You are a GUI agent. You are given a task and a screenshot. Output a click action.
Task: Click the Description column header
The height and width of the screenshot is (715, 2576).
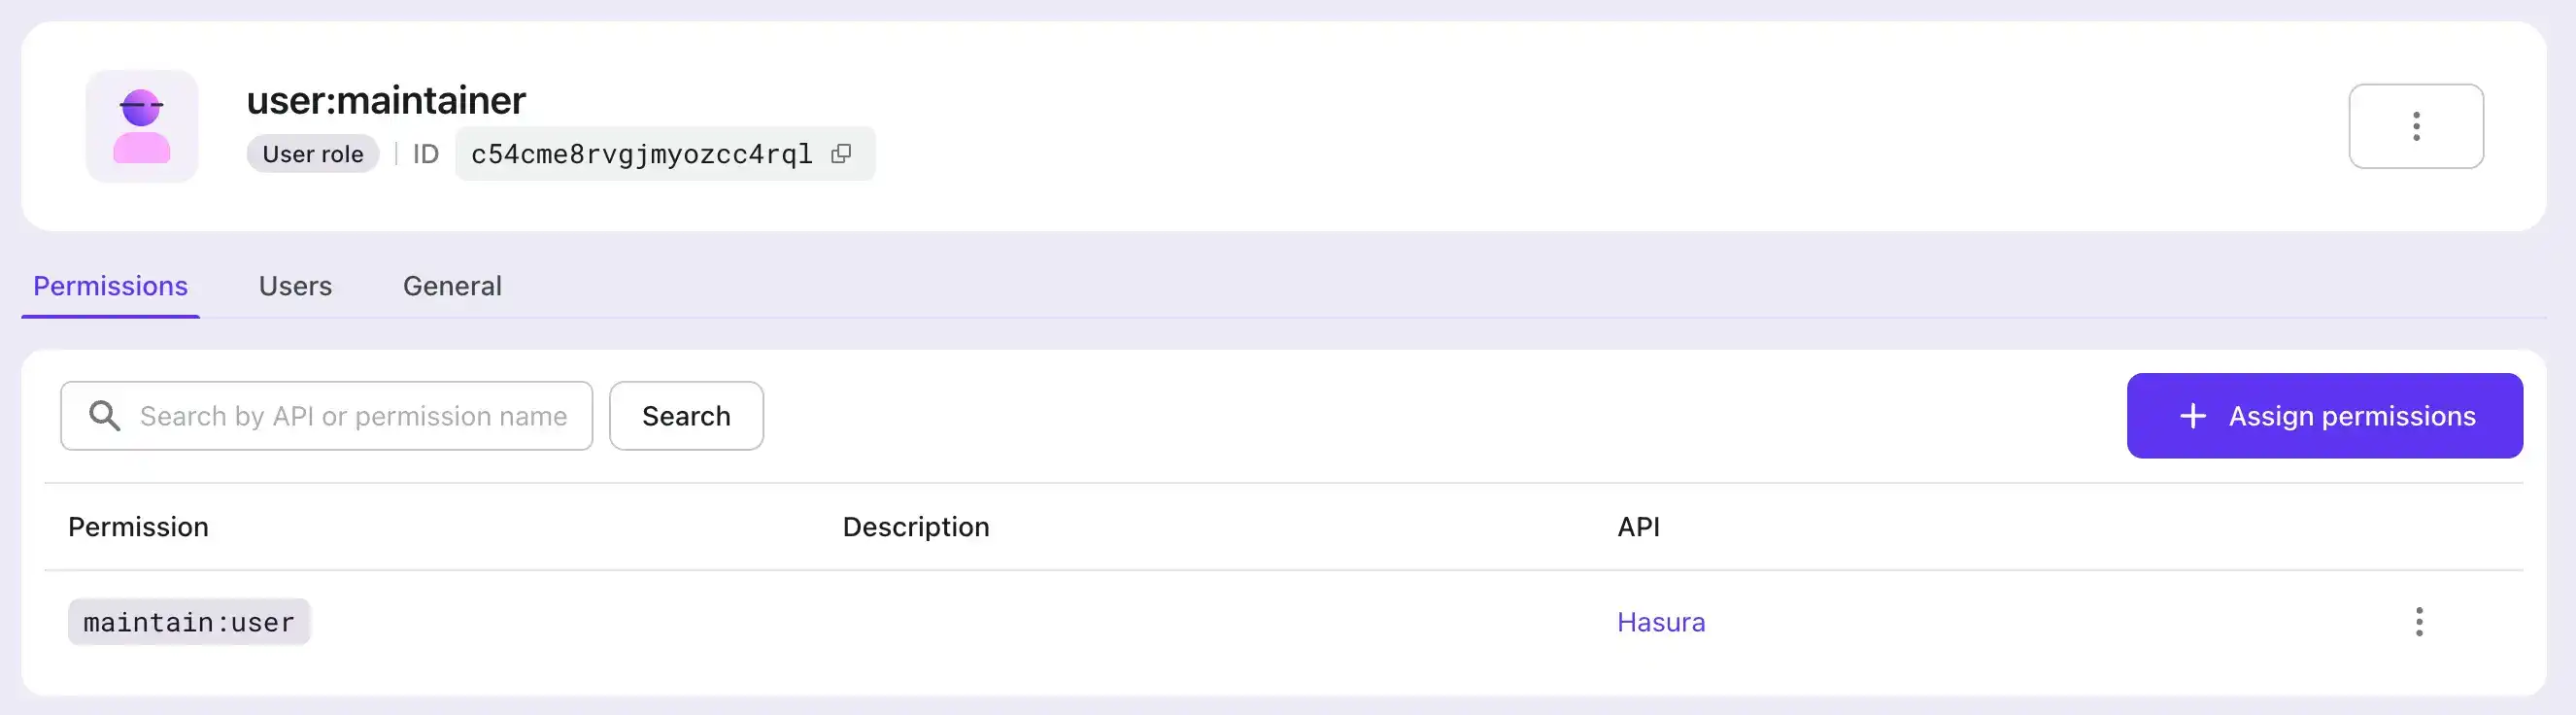coord(915,527)
